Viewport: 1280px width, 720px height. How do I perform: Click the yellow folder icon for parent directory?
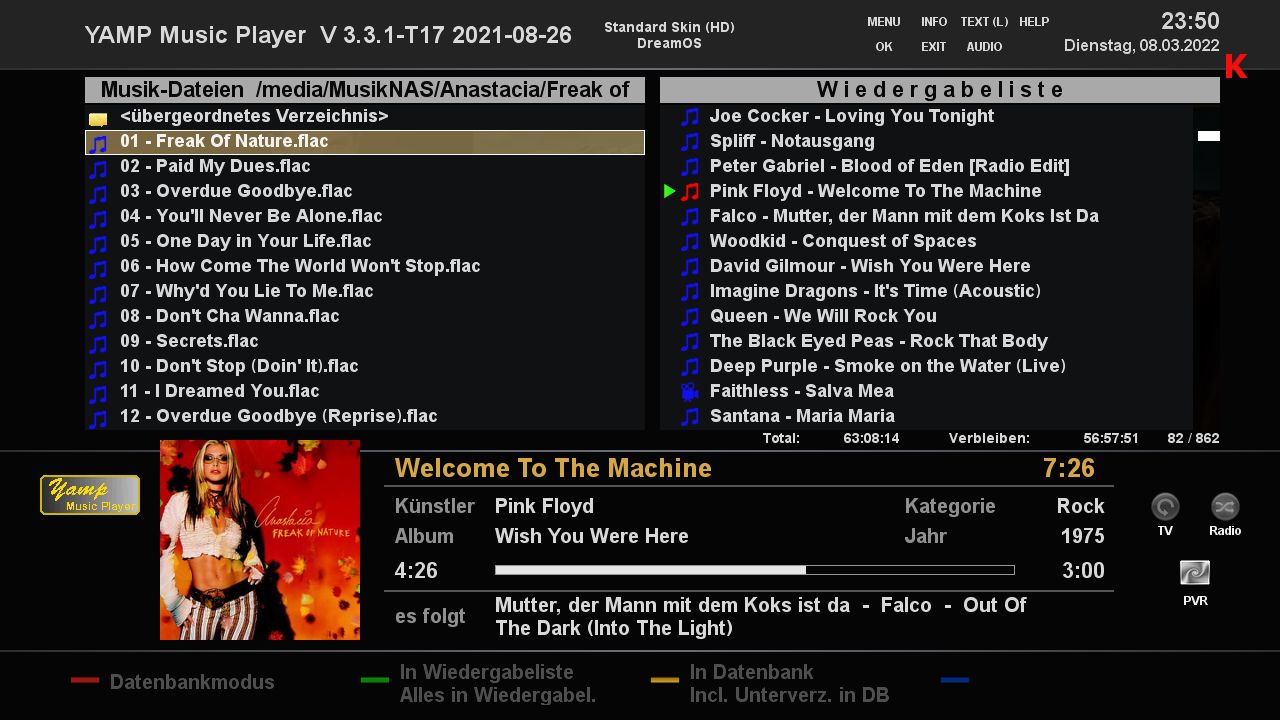98,118
